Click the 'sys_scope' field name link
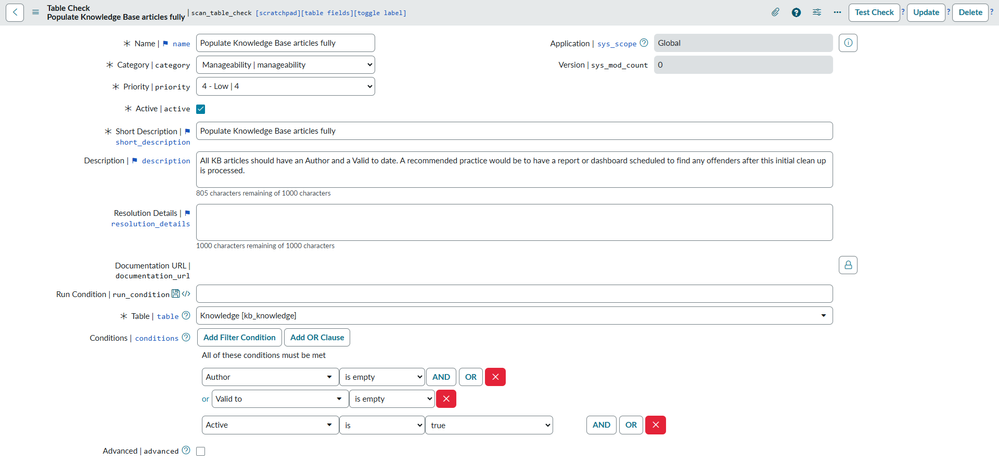The image size is (999, 463). point(617,44)
